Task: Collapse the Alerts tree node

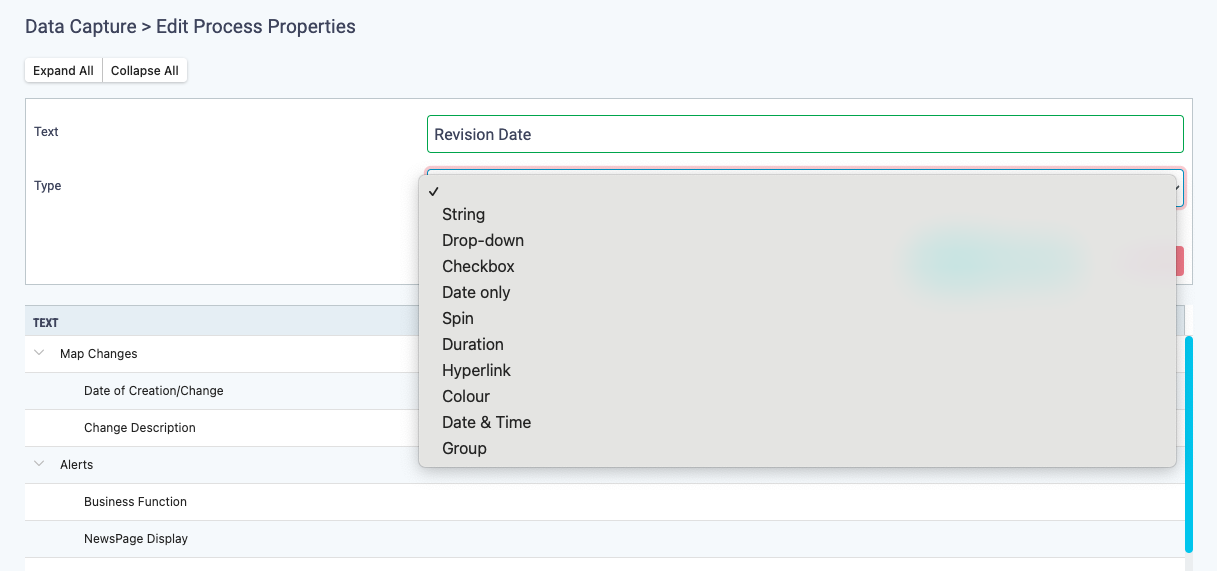Action: [40, 464]
